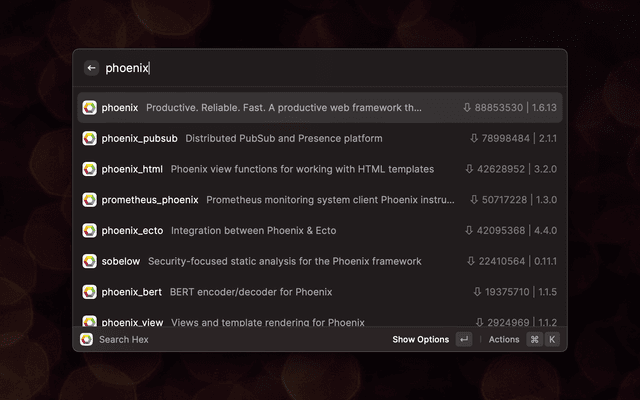The width and height of the screenshot is (640, 400).
Task: Click the phoenix_pubsub package icon
Action: [89, 138]
